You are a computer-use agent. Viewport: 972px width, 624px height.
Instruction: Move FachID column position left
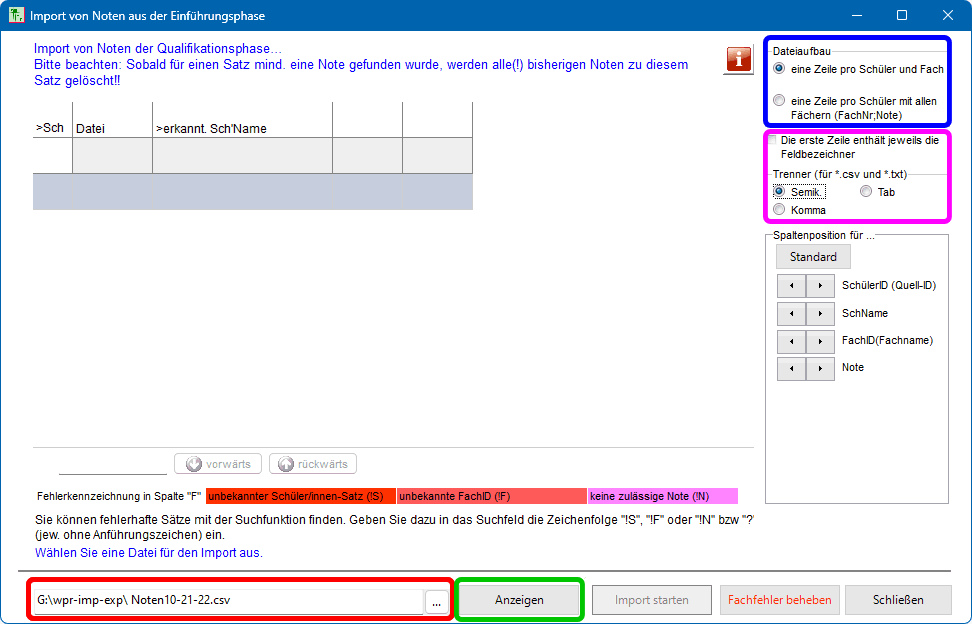point(791,341)
